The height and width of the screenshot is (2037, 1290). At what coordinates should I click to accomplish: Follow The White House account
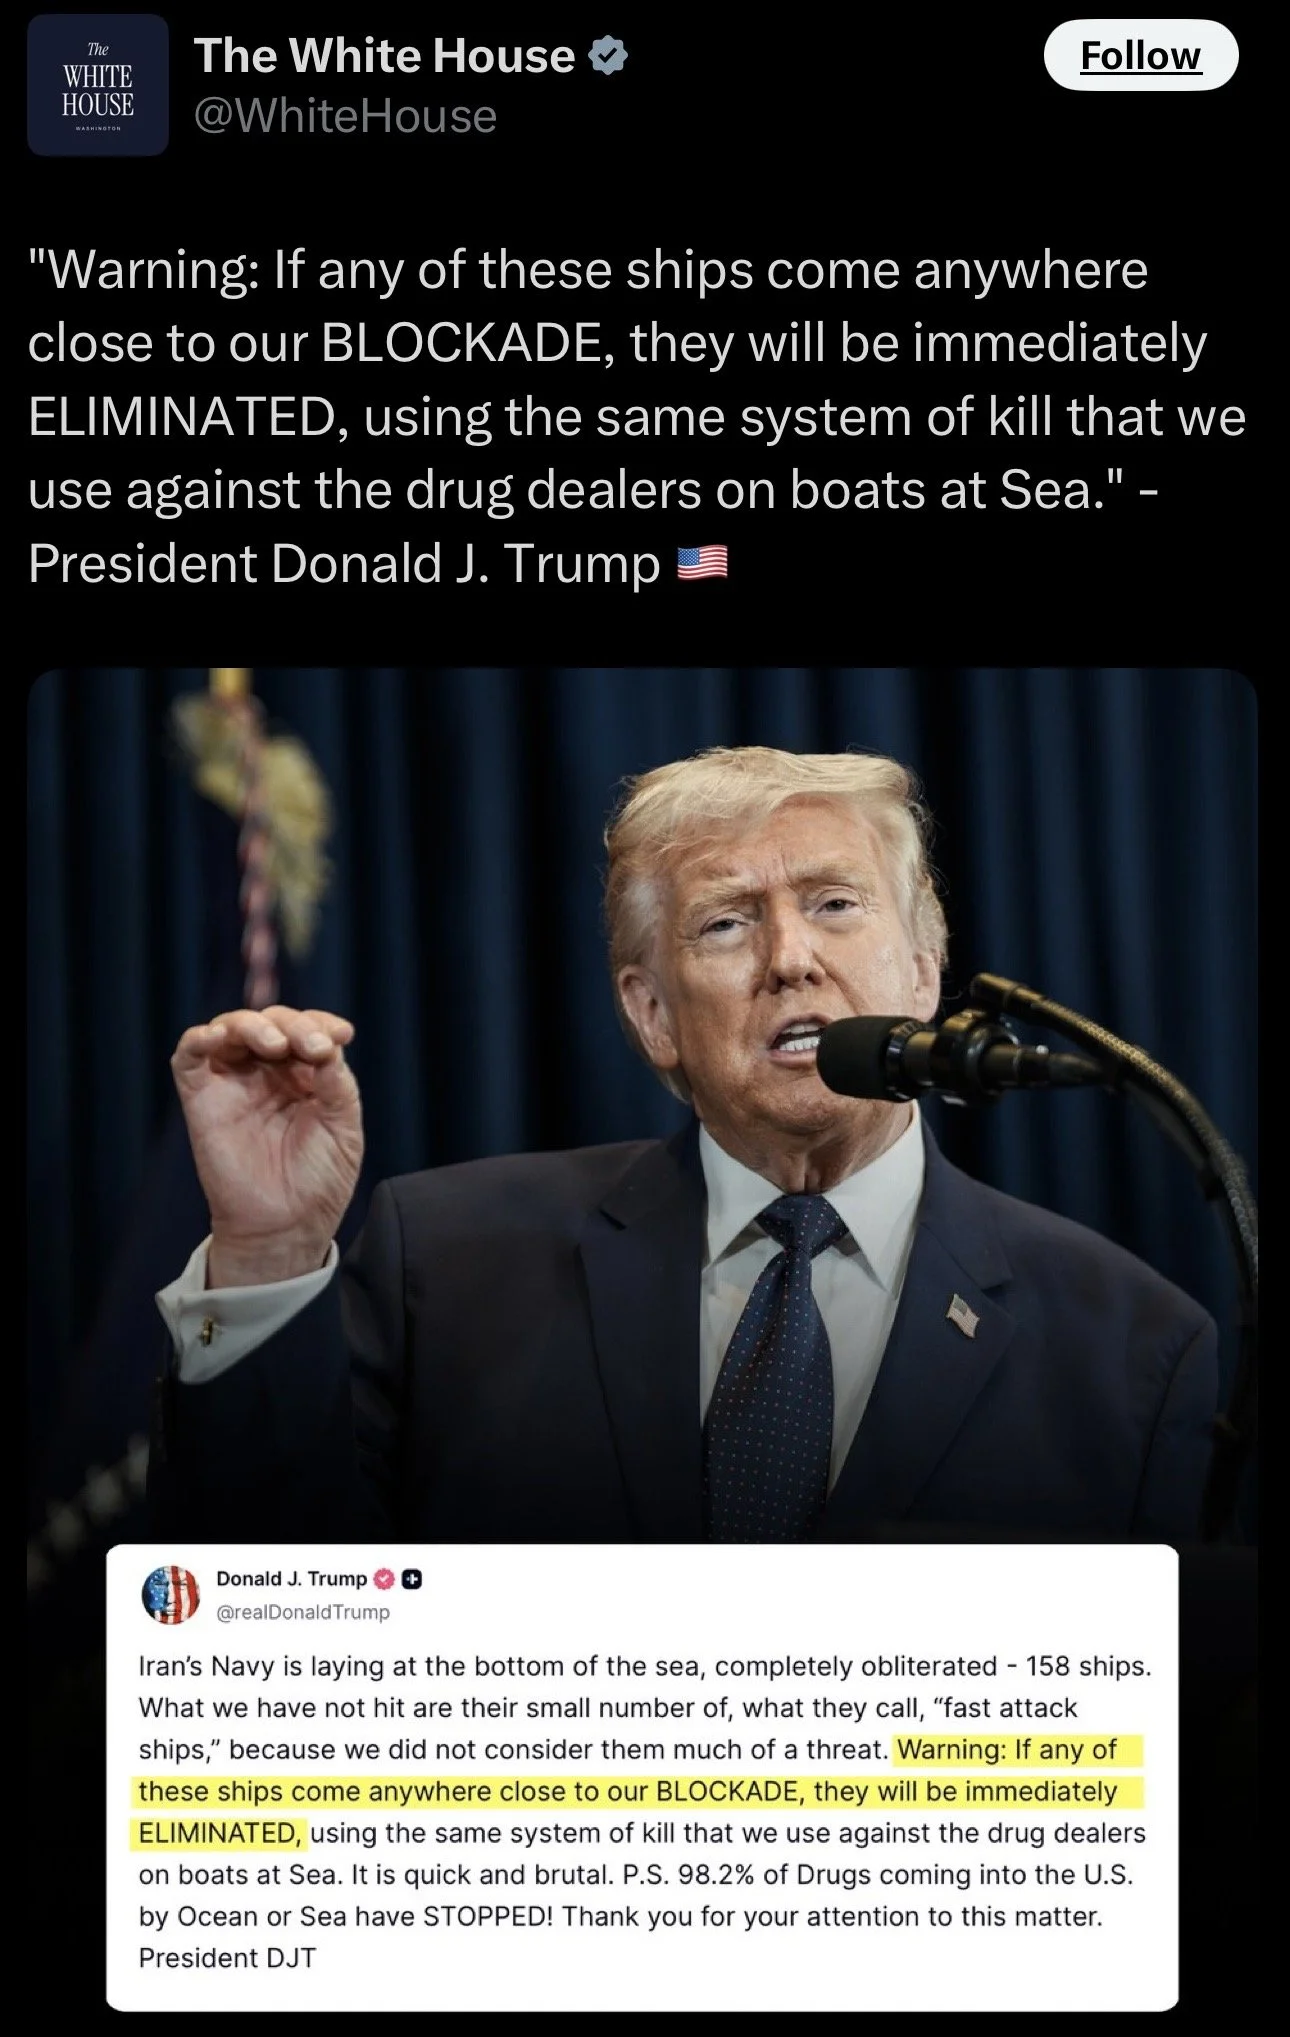1141,55
